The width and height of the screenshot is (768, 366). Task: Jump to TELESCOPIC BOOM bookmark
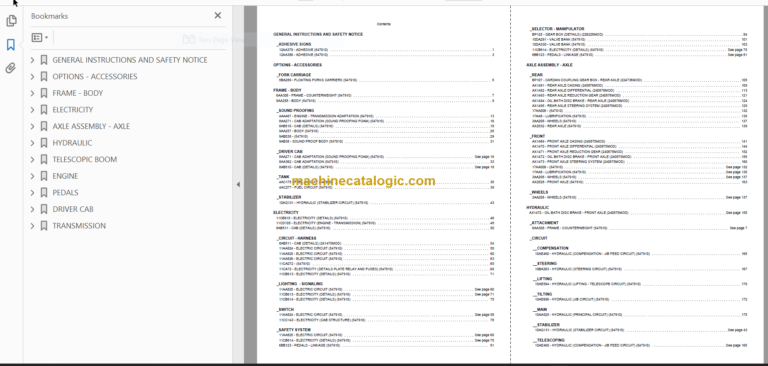point(85,159)
